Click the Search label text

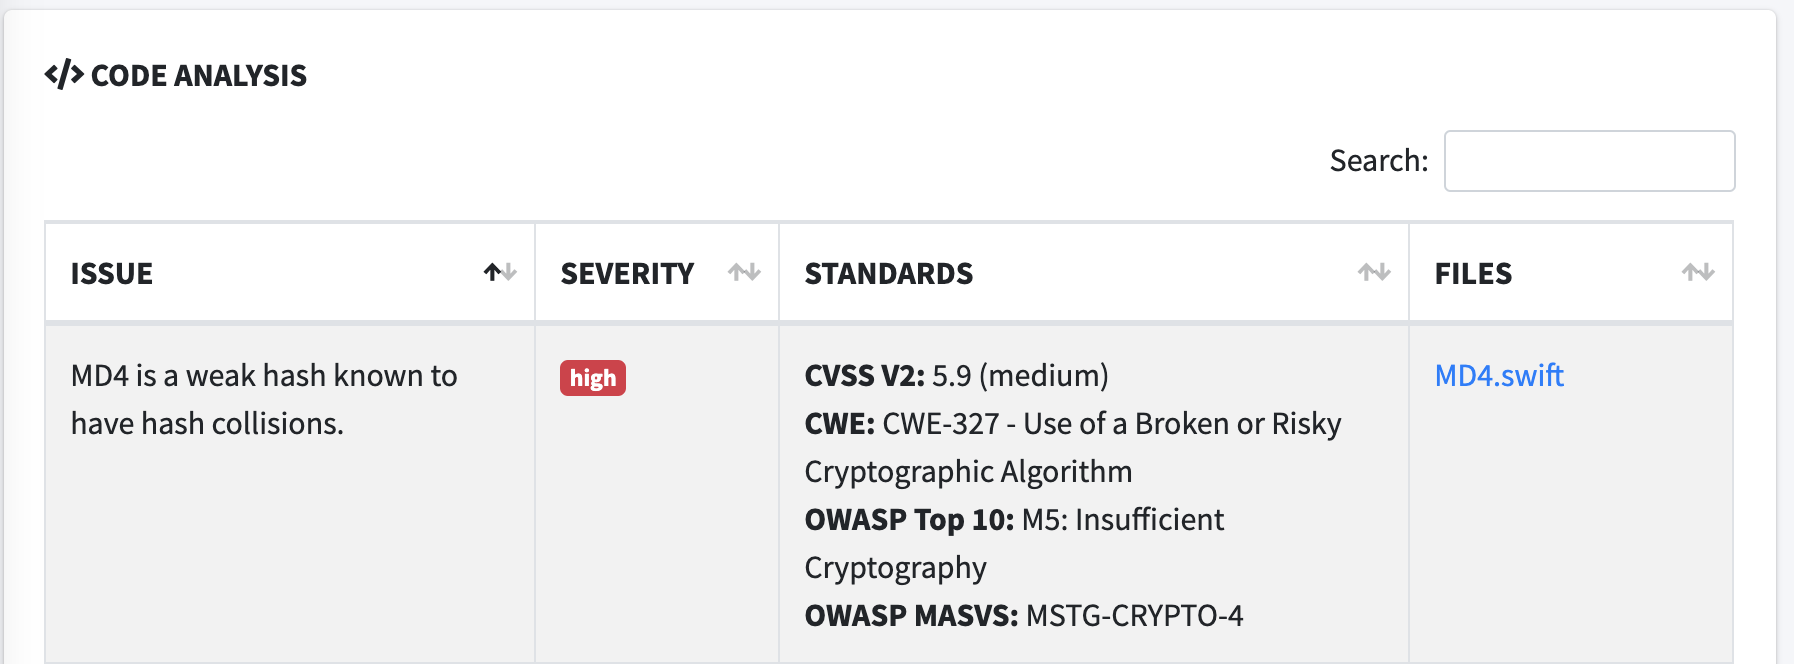(x=1378, y=161)
